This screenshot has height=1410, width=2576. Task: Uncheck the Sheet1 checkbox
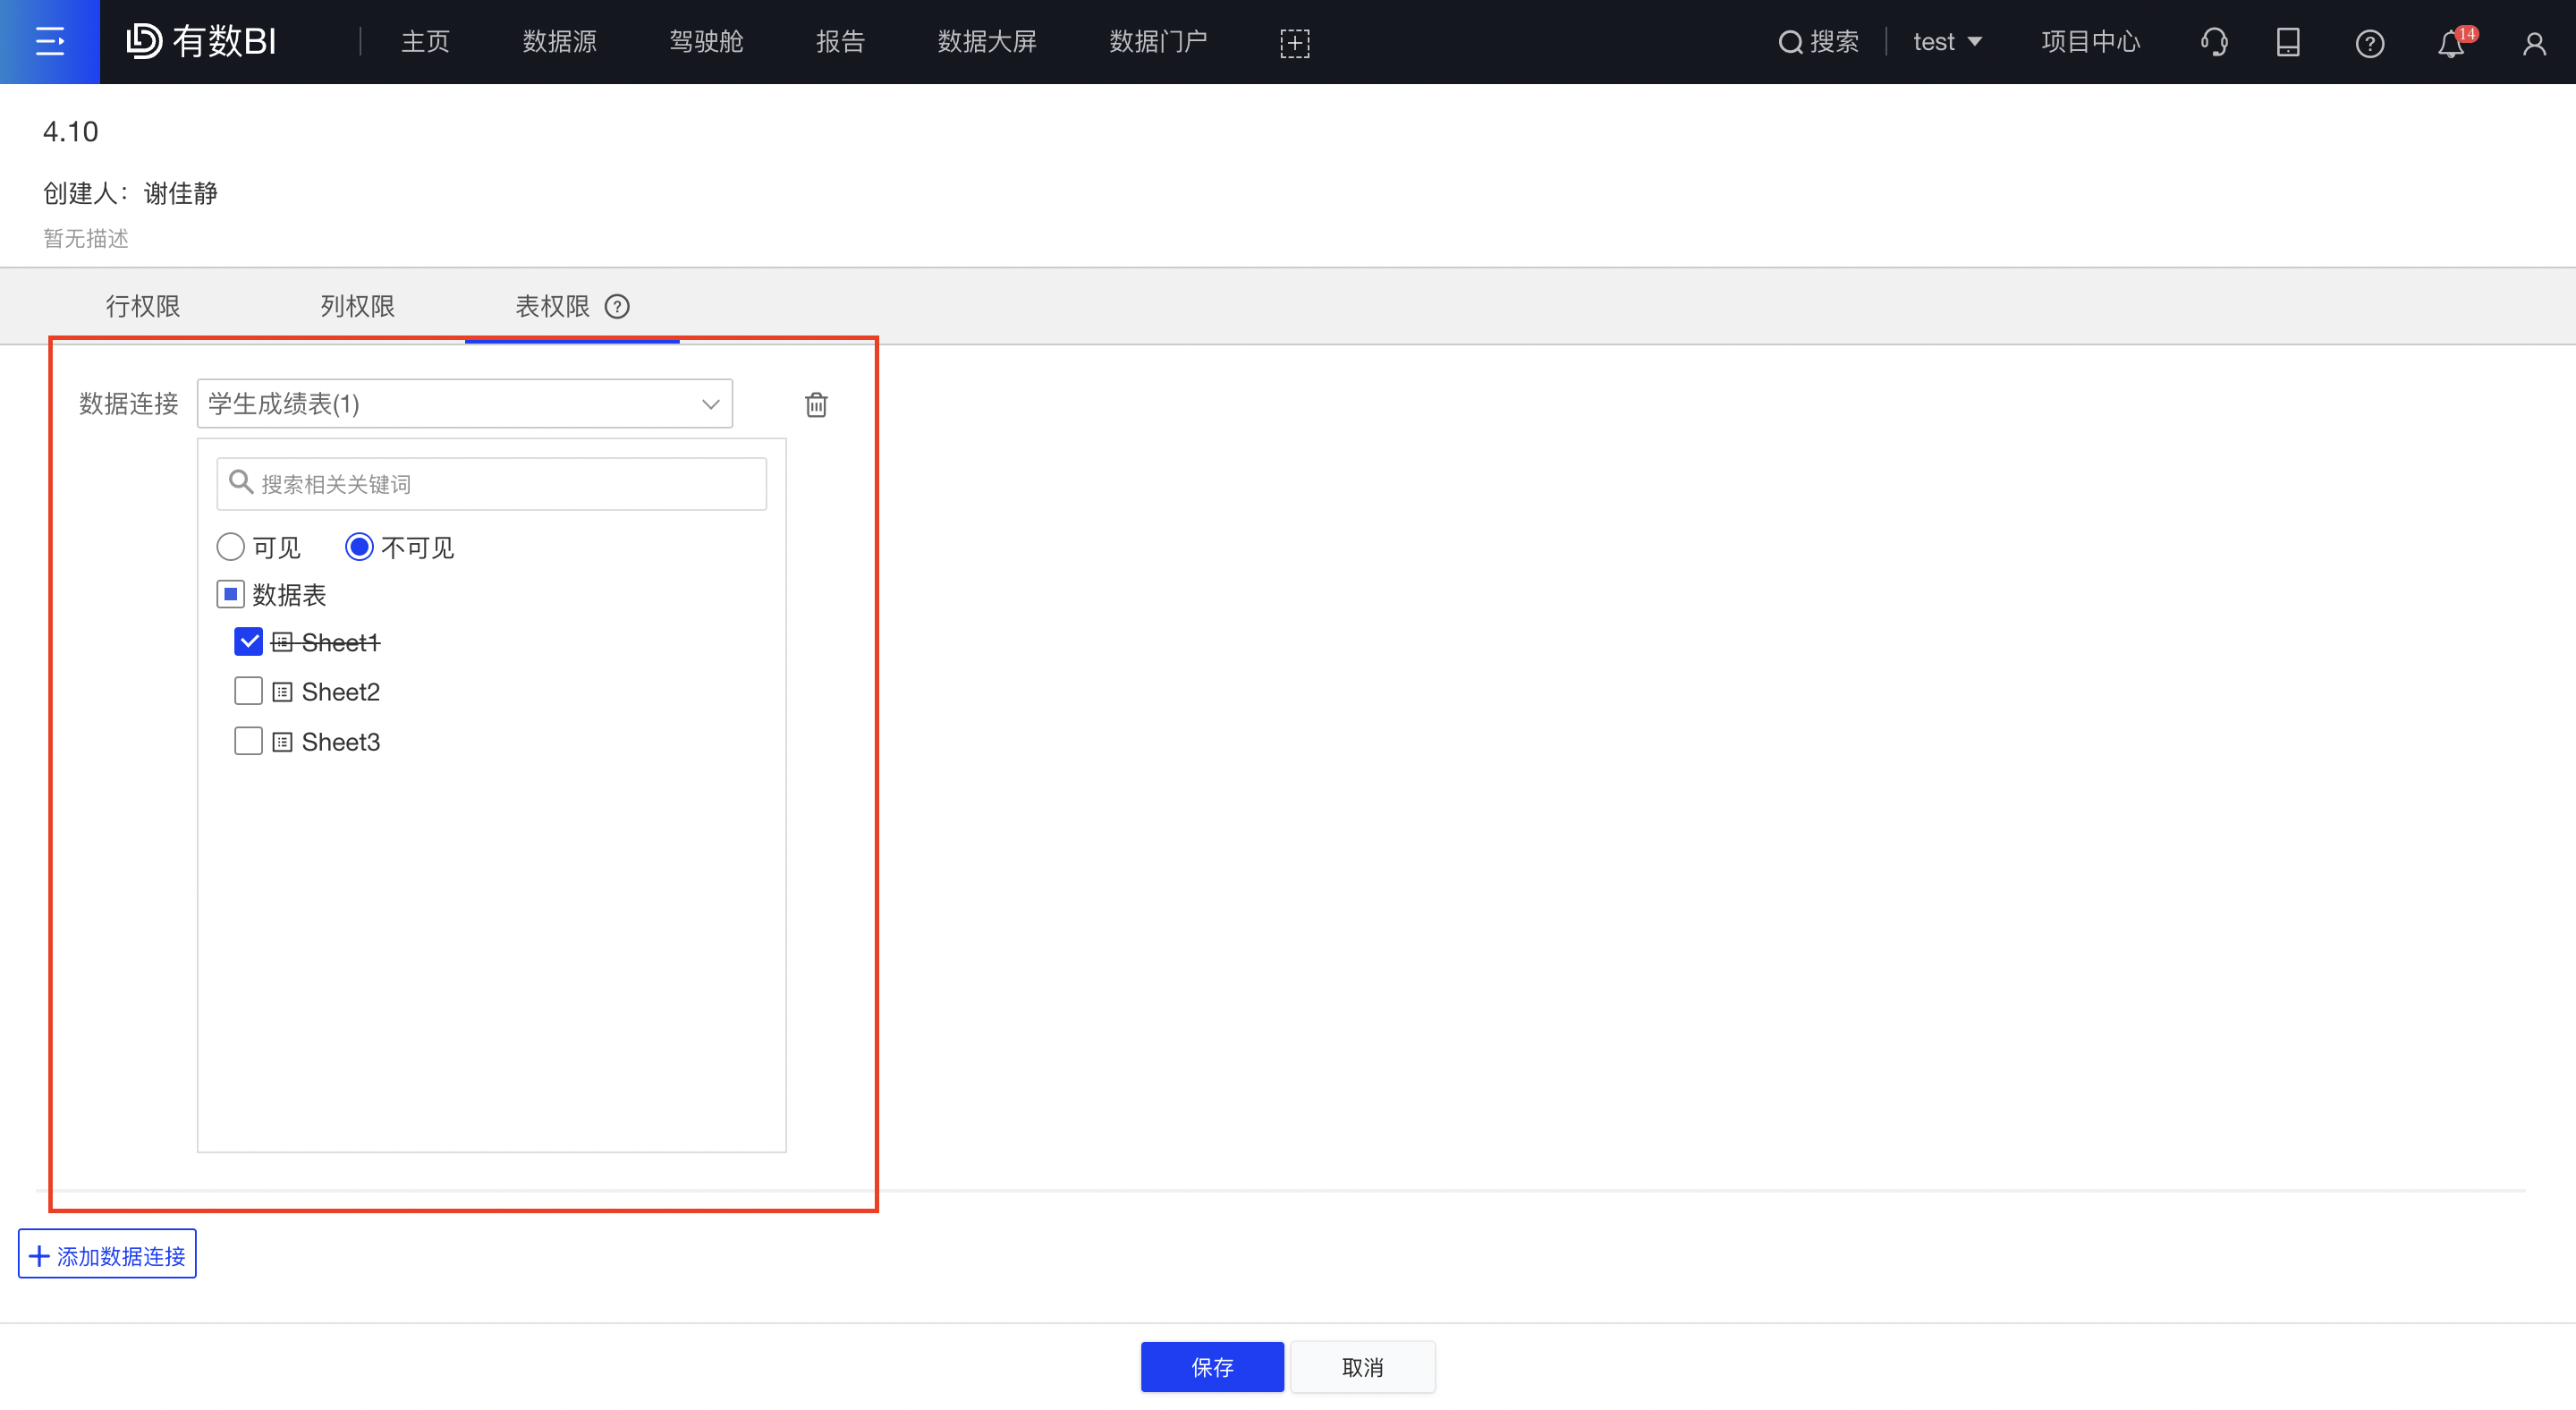pos(248,641)
